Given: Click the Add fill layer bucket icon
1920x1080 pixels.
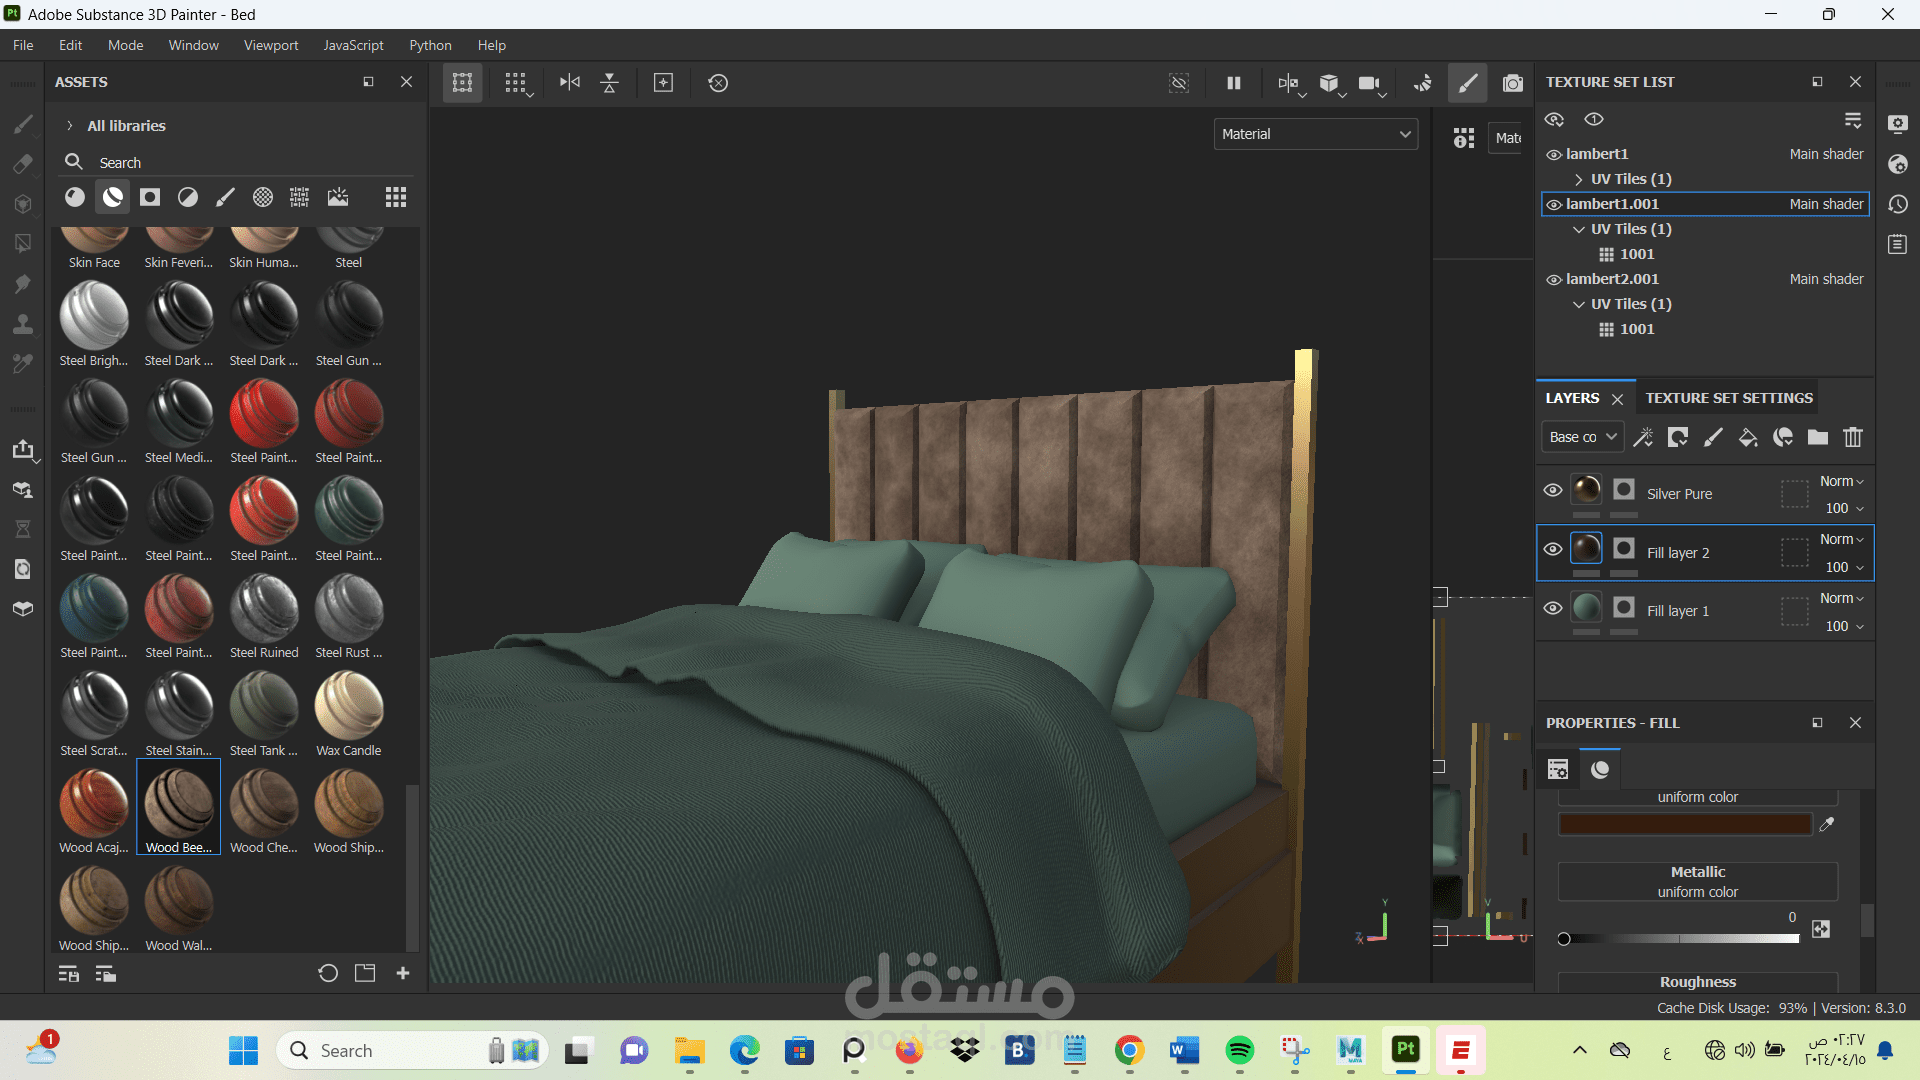Looking at the screenshot, I should pos(1748,437).
